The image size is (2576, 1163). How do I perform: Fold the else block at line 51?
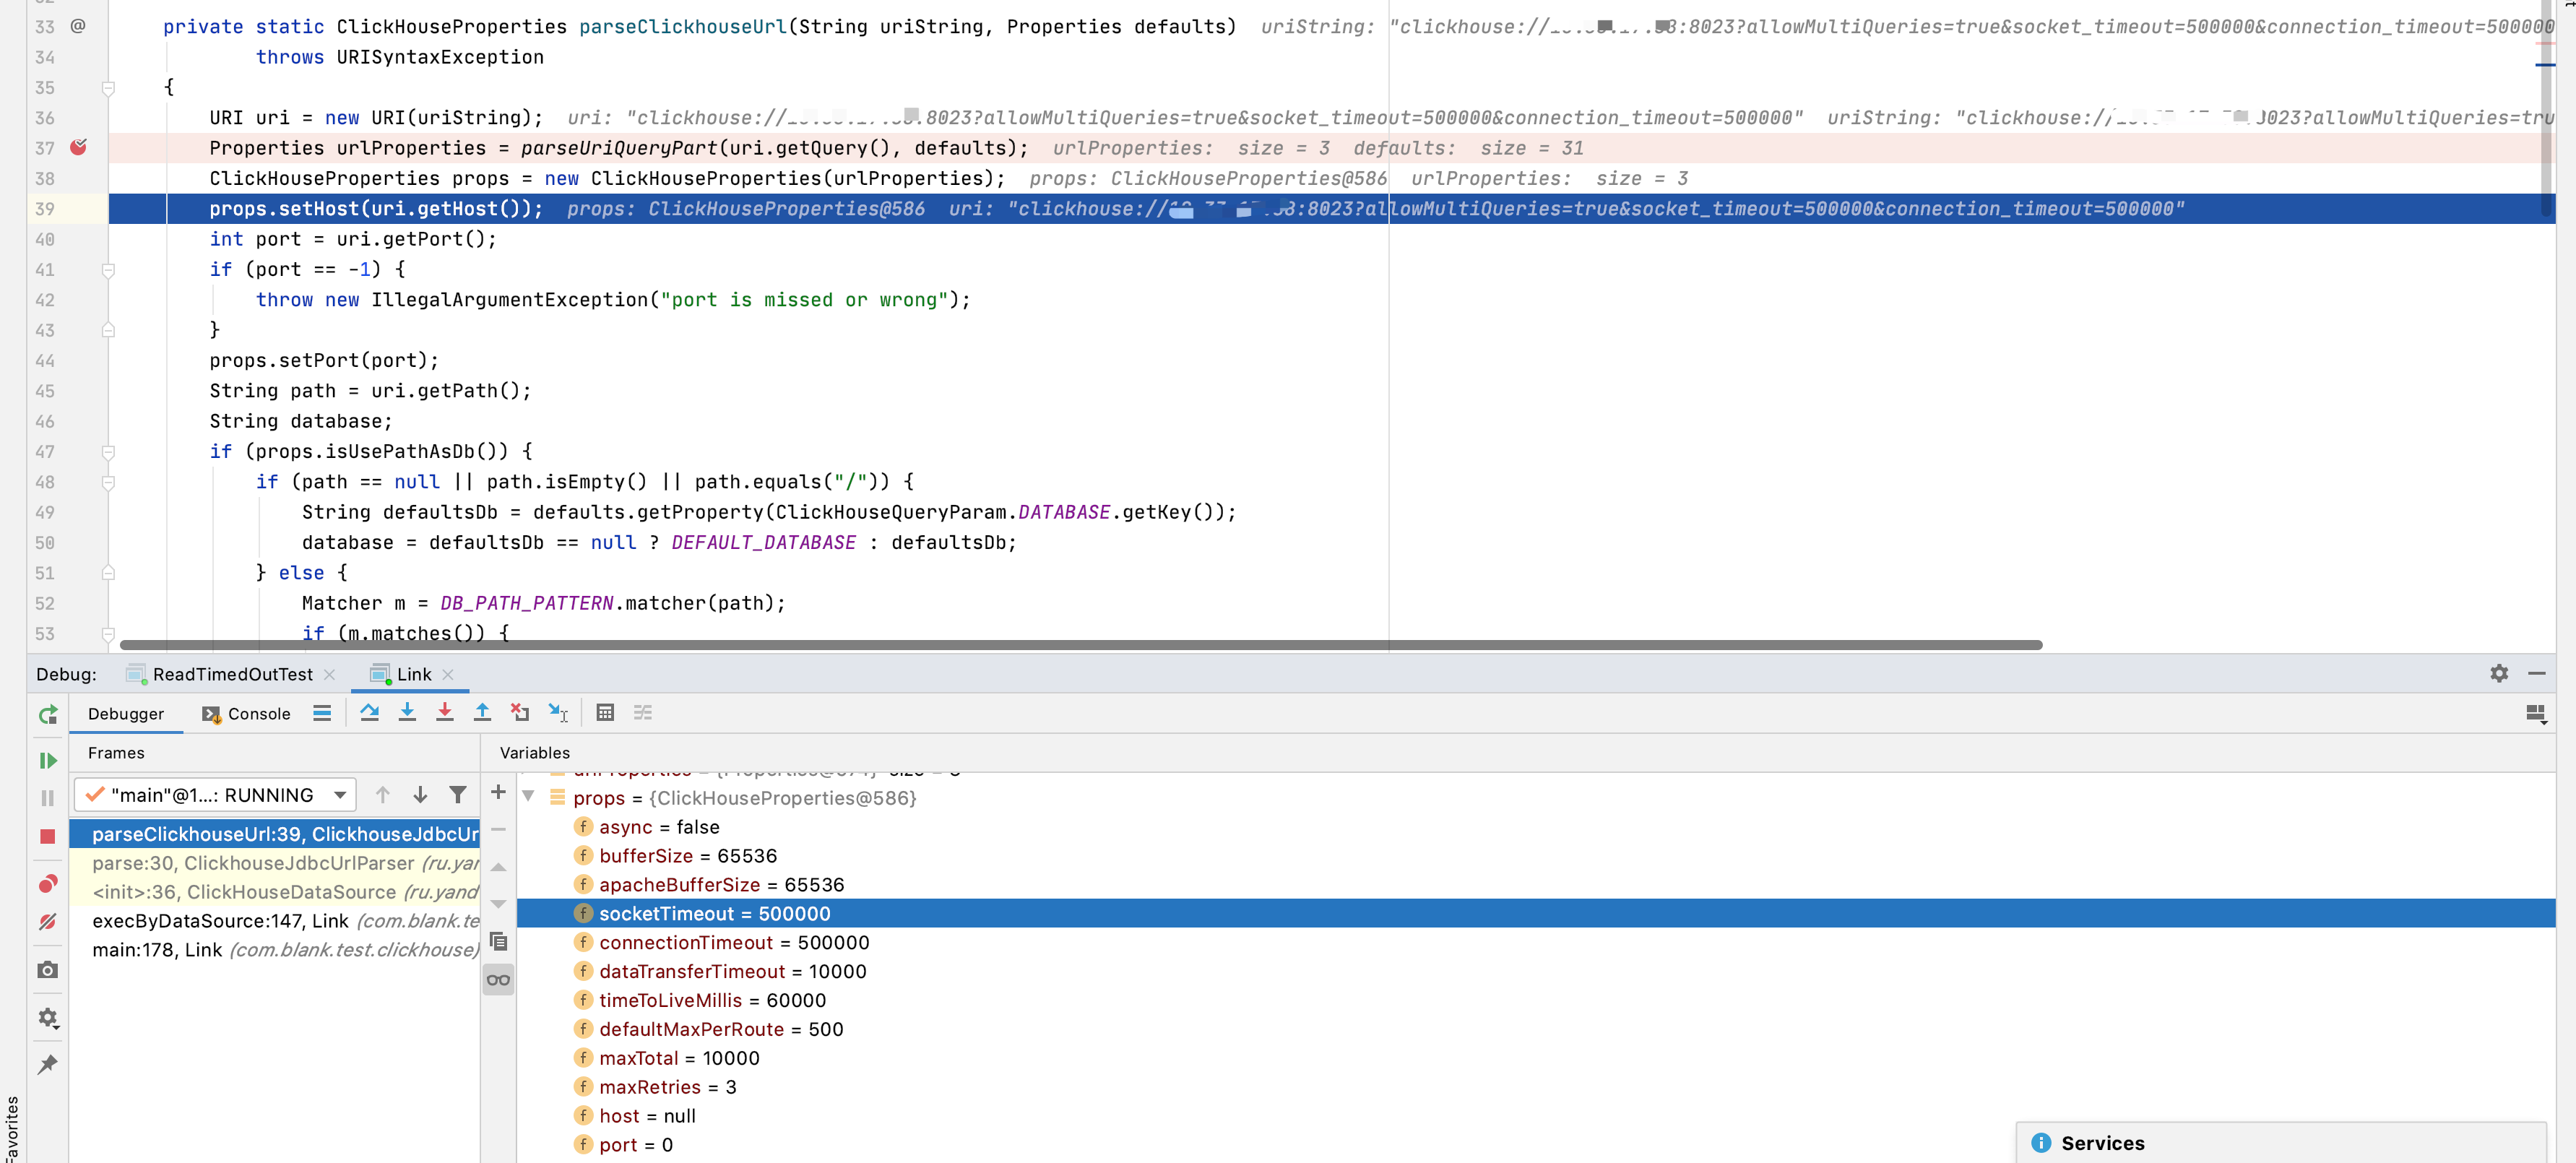pyautogui.click(x=108, y=574)
